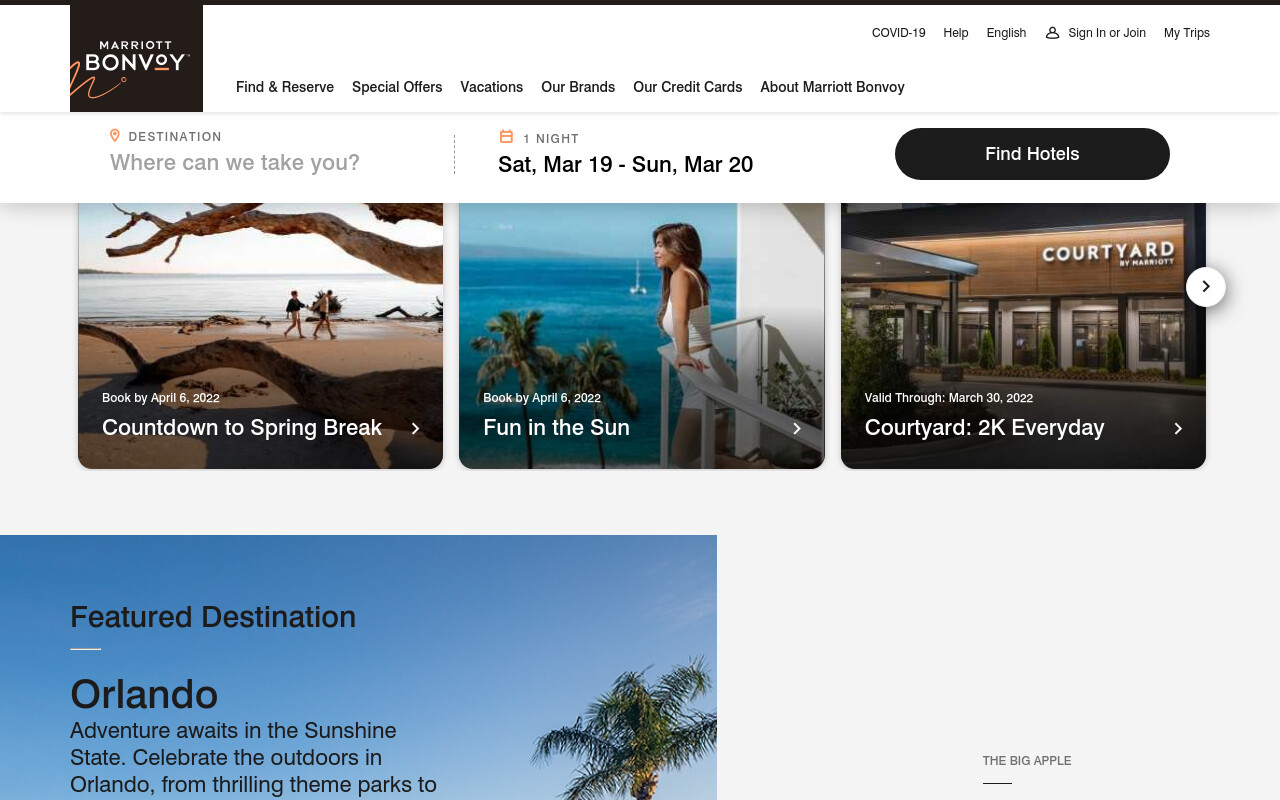This screenshot has width=1280, height=800.
Task: Click the destination pin icon
Action: pyautogui.click(x=115, y=136)
